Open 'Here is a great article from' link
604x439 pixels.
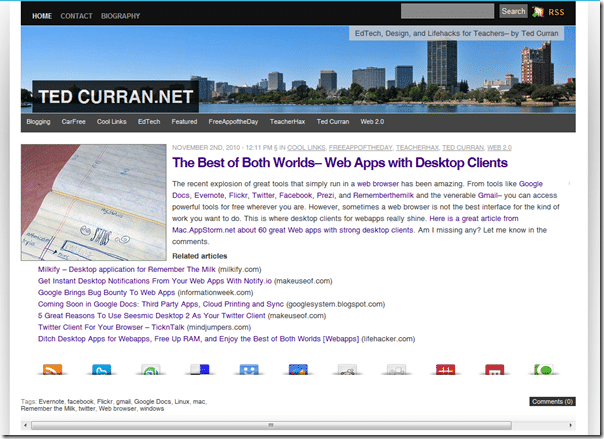pos(474,218)
